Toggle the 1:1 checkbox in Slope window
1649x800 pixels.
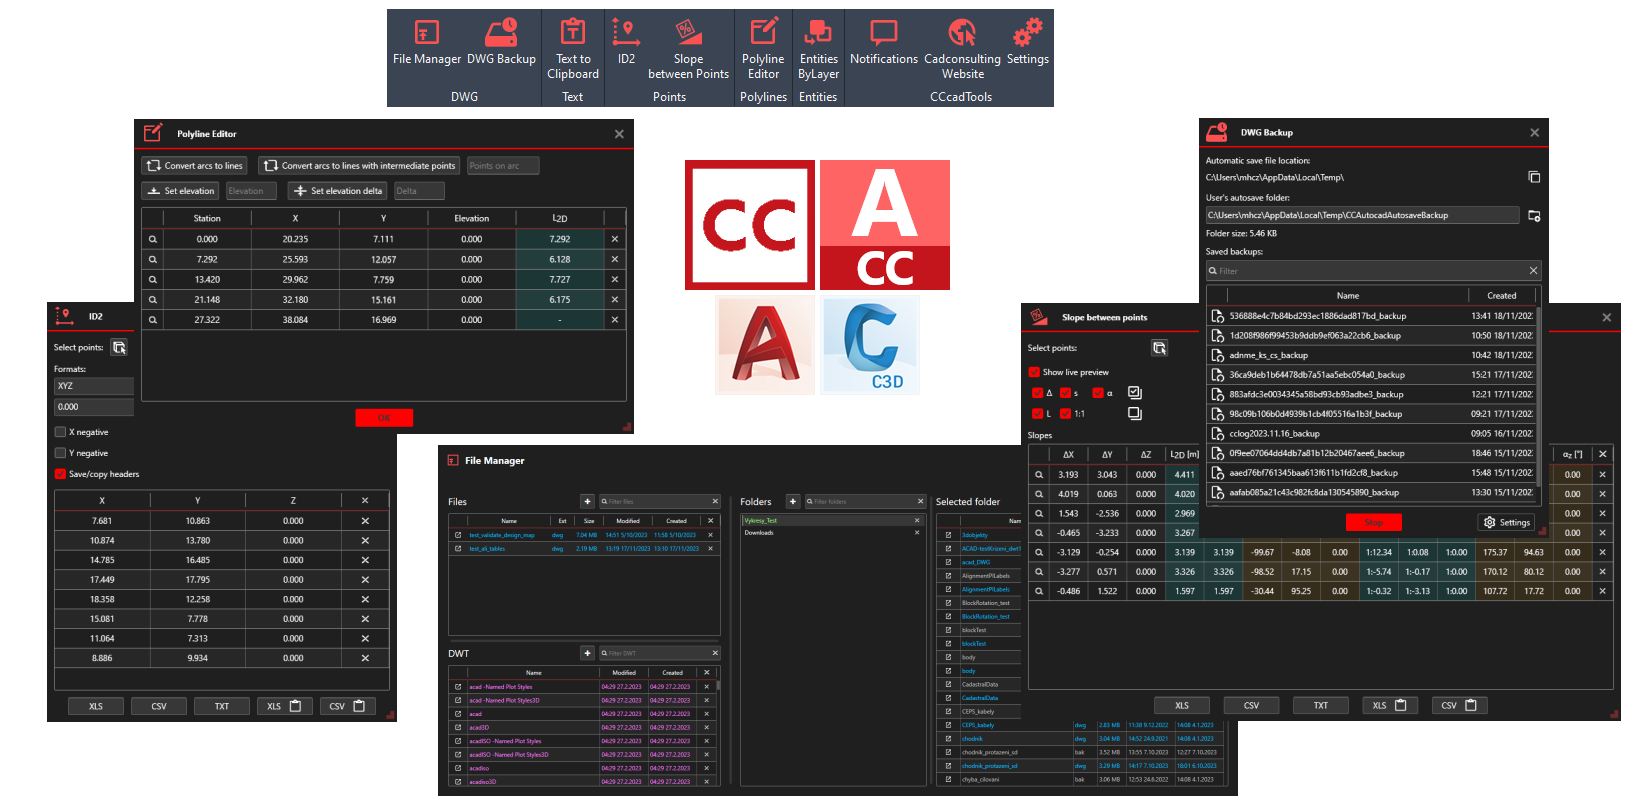coord(1065,413)
